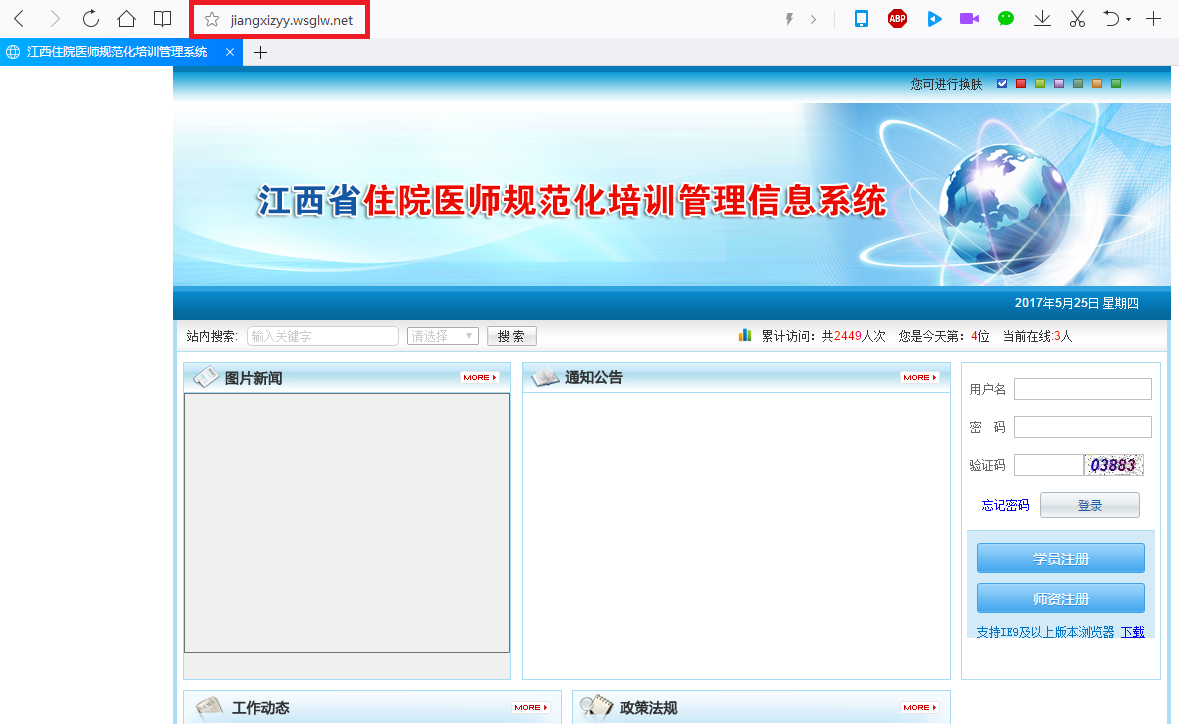Click the 忘记密码 link
Viewport: 1179px width, 724px height.
(x=1005, y=505)
